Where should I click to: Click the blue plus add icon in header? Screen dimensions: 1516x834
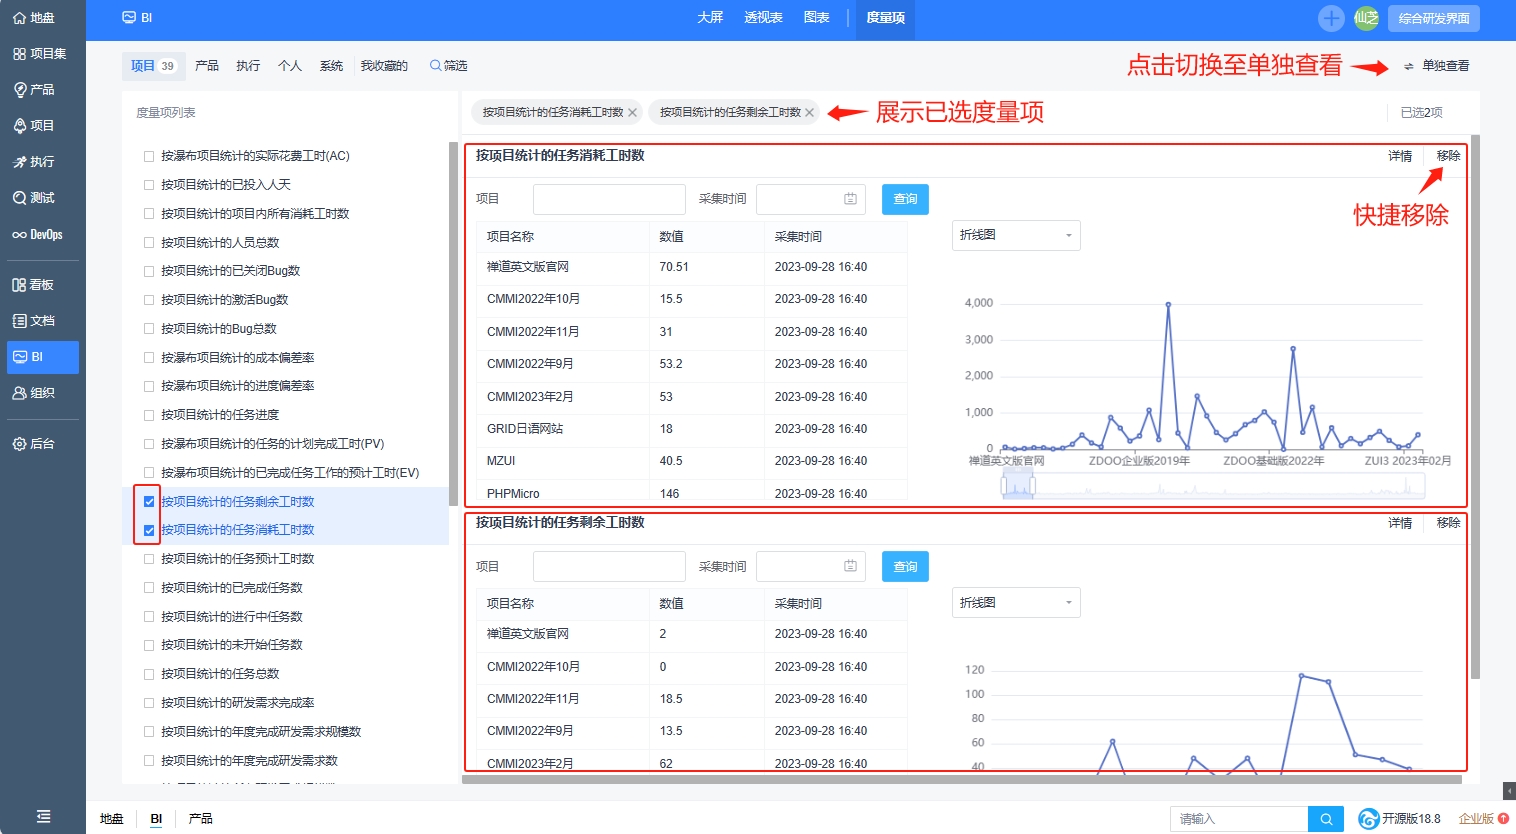(x=1331, y=18)
